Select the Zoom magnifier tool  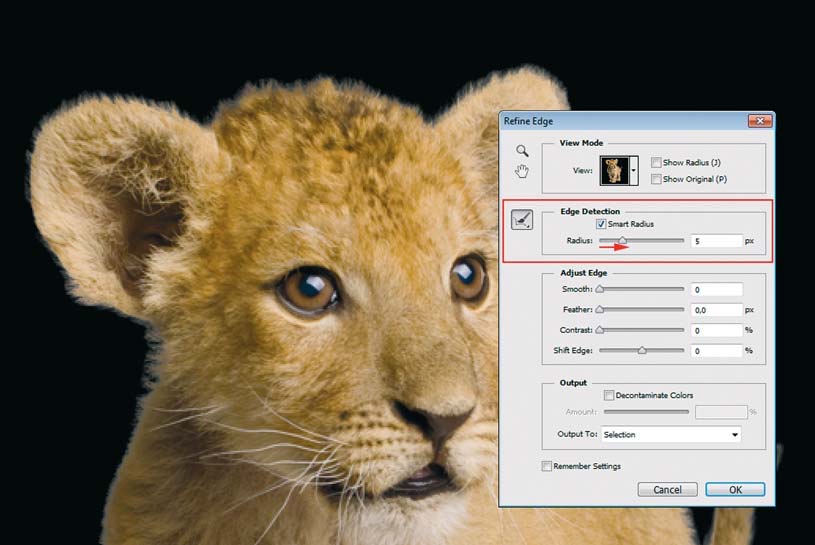tap(521, 150)
